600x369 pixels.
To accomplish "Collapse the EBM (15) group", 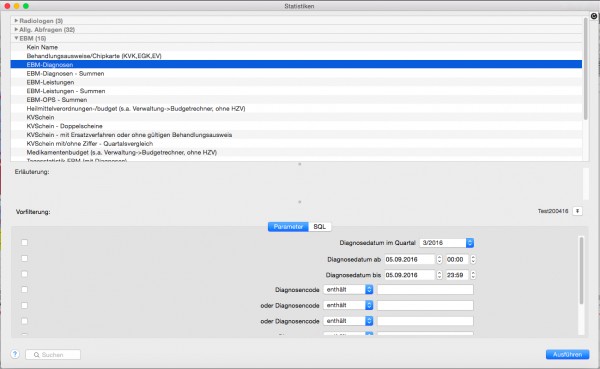I will 16,38.
